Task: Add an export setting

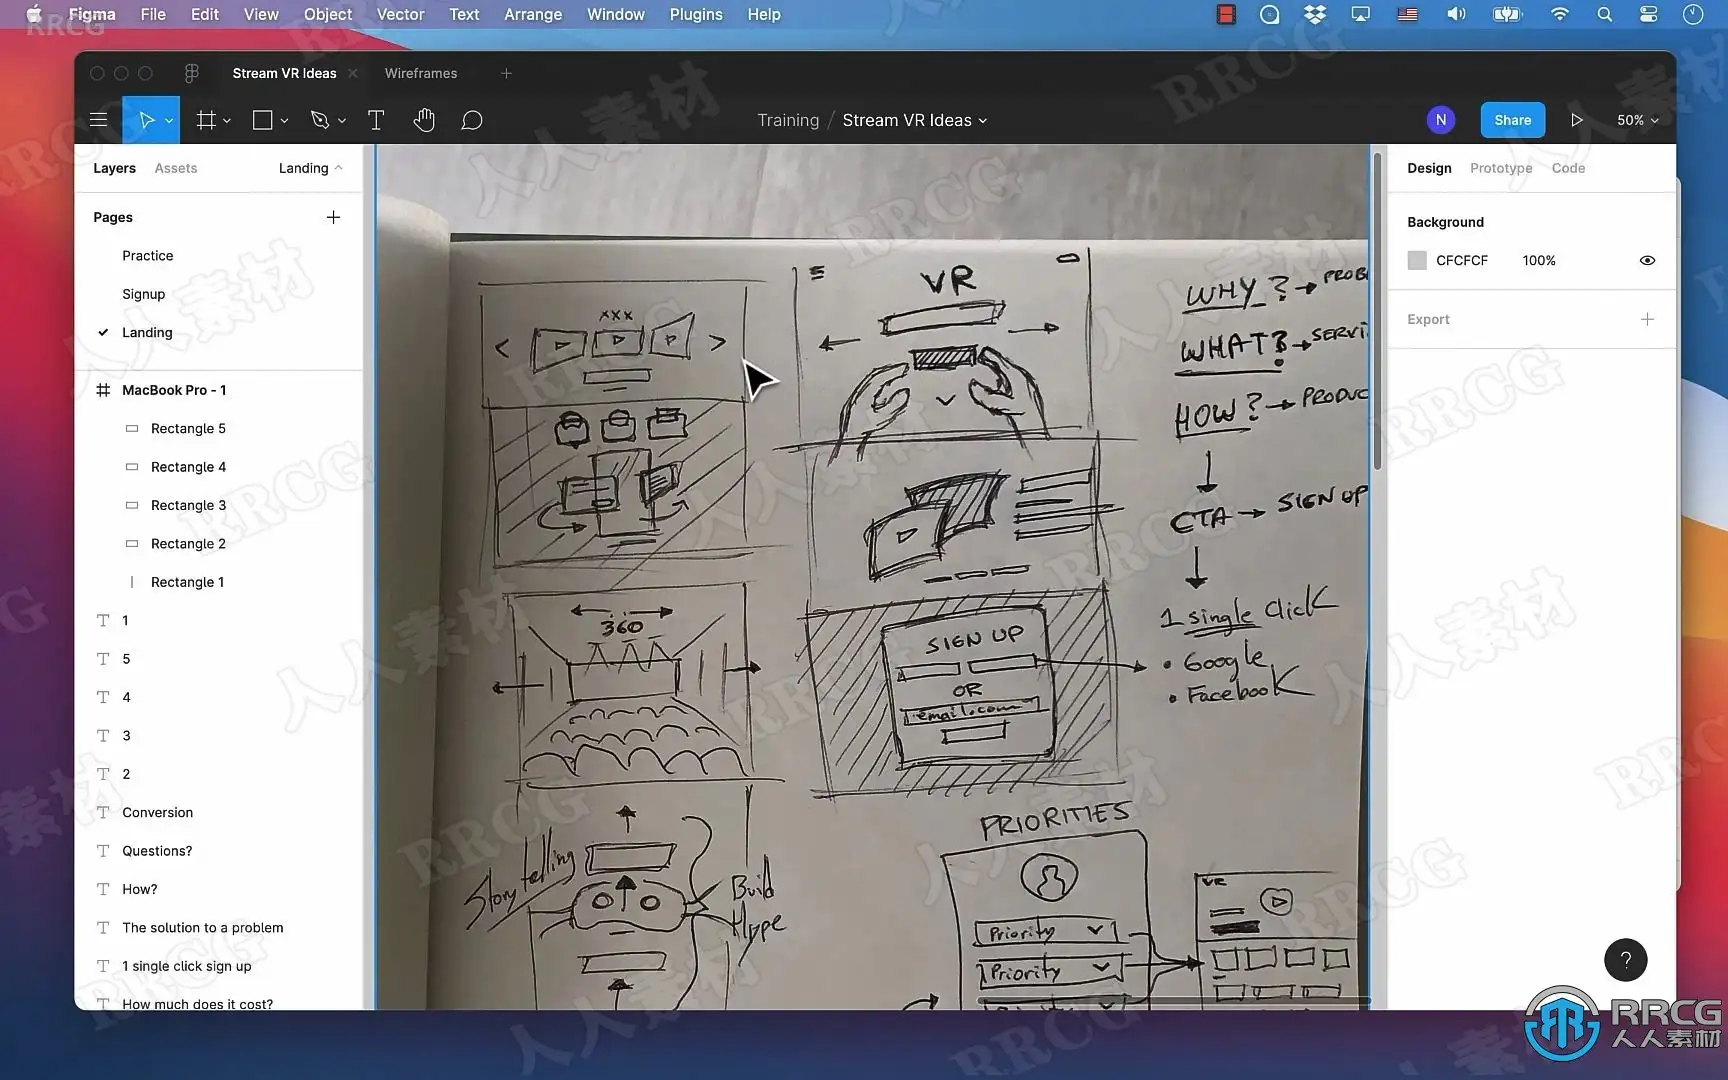Action: pos(1647,319)
